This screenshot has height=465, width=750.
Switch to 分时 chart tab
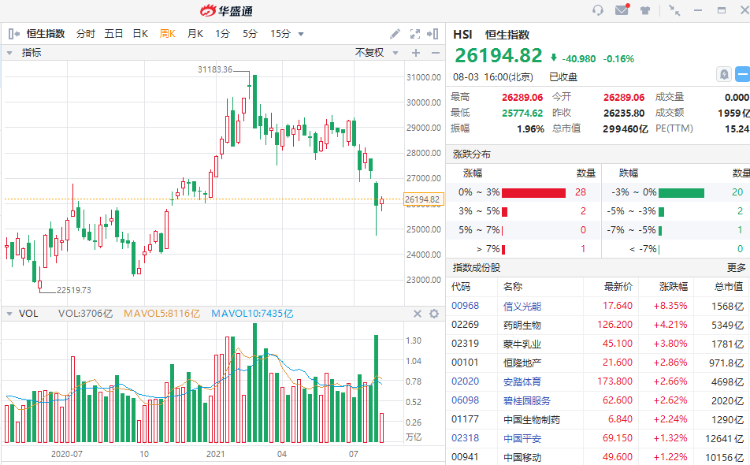(x=86, y=34)
